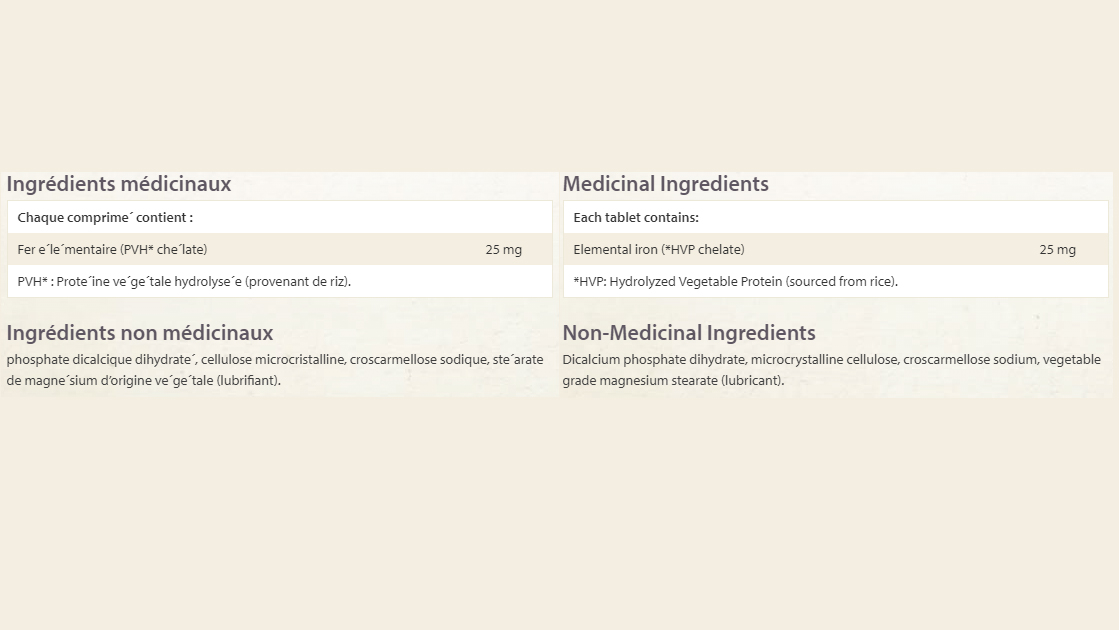Click the 'de magnésium d'origine végétale' line
This screenshot has height=630, width=1119.
tap(143, 380)
